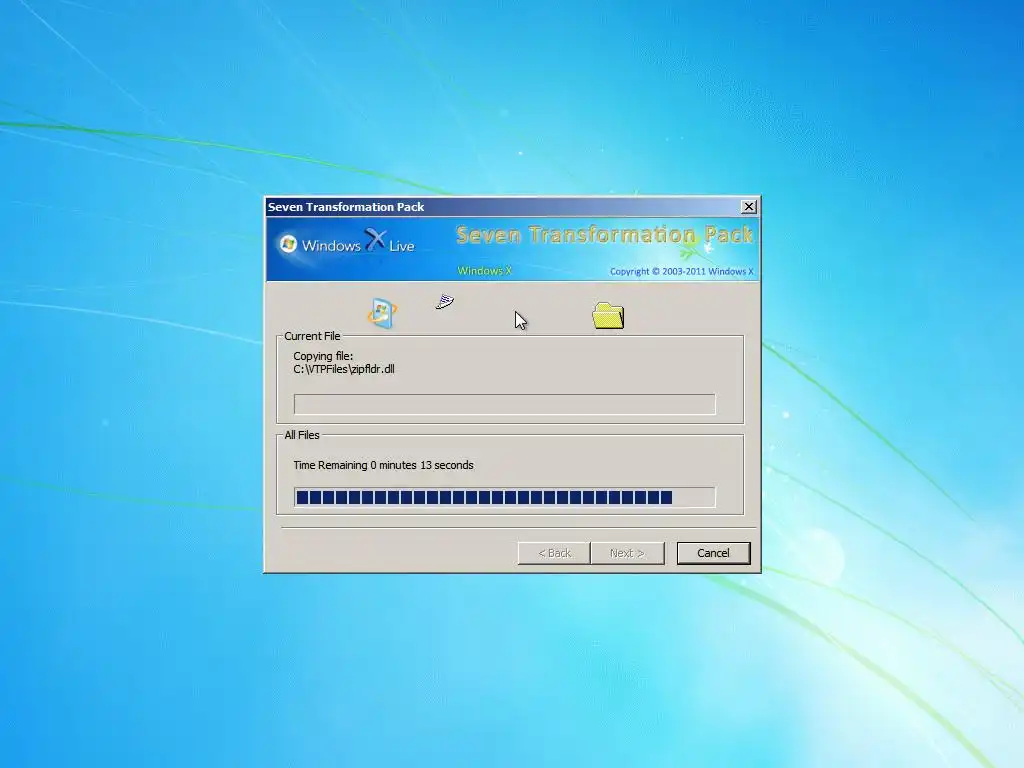
Task: Click the Windows orb logo in banner
Action: tap(288, 244)
